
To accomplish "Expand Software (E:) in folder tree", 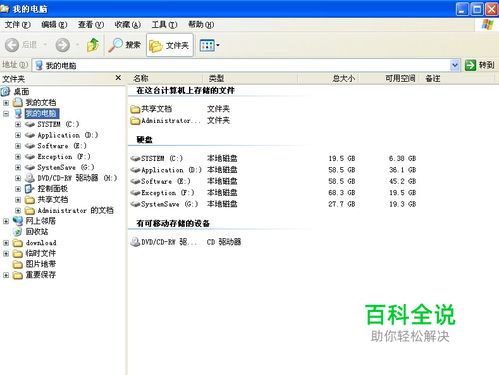I will (x=18, y=146).
